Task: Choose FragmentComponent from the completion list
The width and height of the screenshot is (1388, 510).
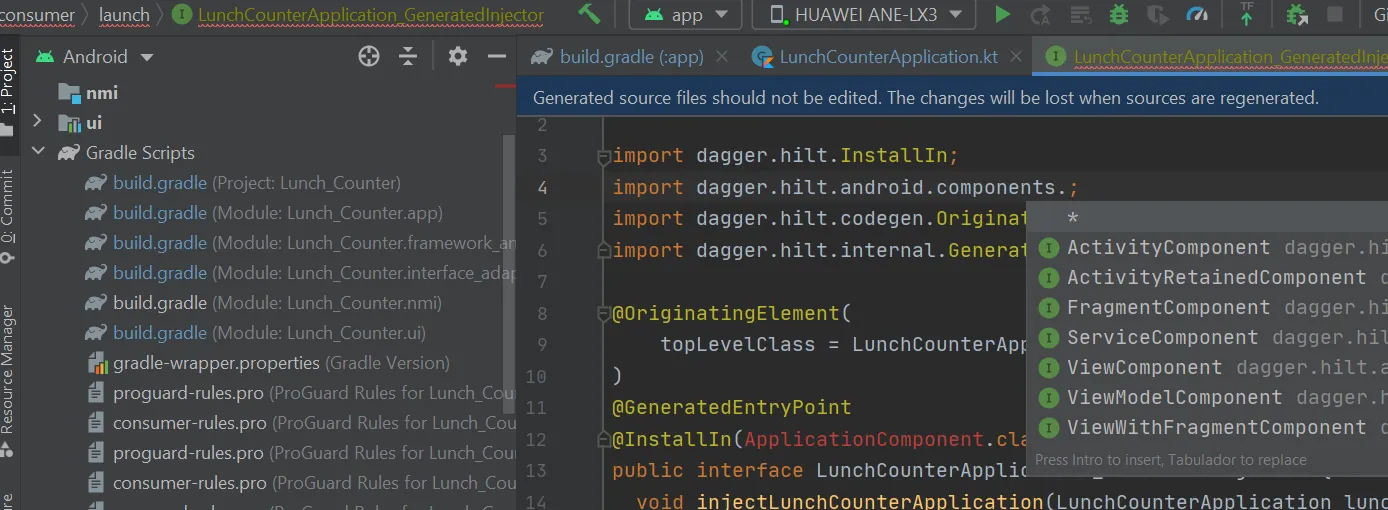Action: pyautogui.click(x=1208, y=308)
